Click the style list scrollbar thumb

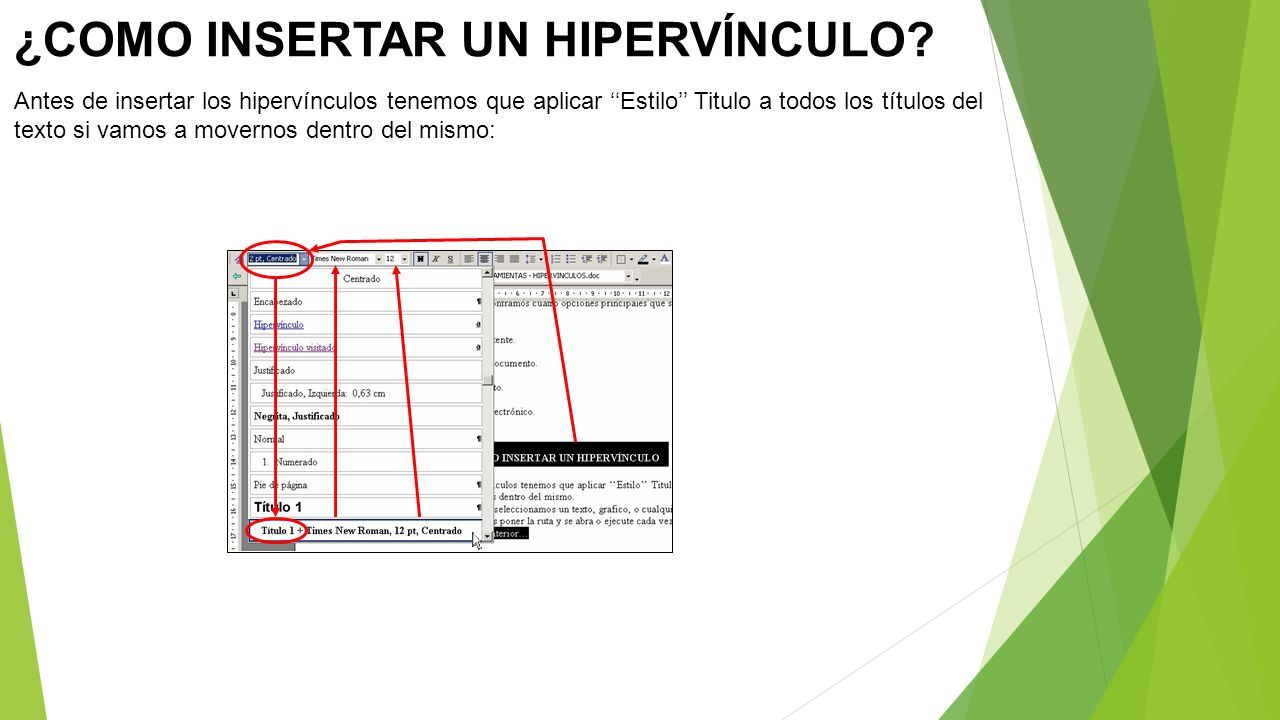click(x=488, y=380)
